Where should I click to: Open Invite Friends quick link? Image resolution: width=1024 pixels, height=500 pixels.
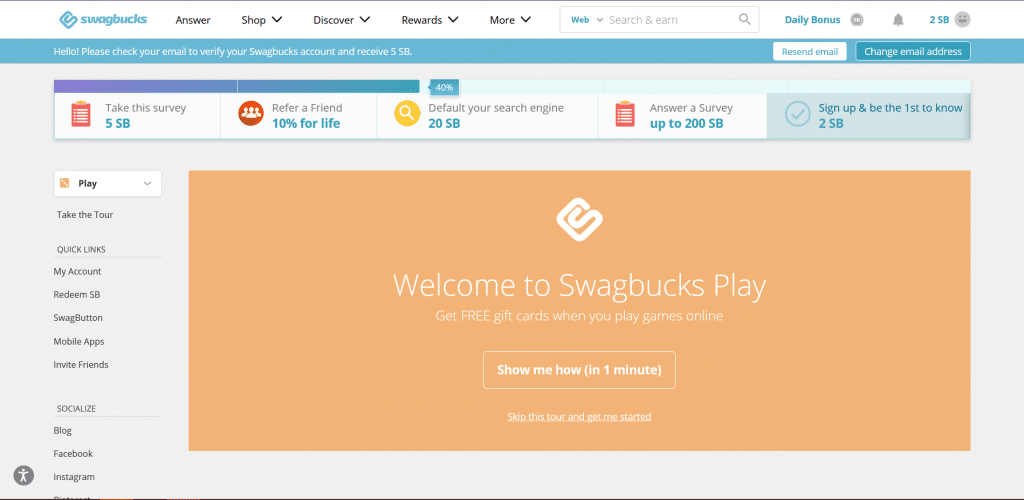click(x=81, y=365)
